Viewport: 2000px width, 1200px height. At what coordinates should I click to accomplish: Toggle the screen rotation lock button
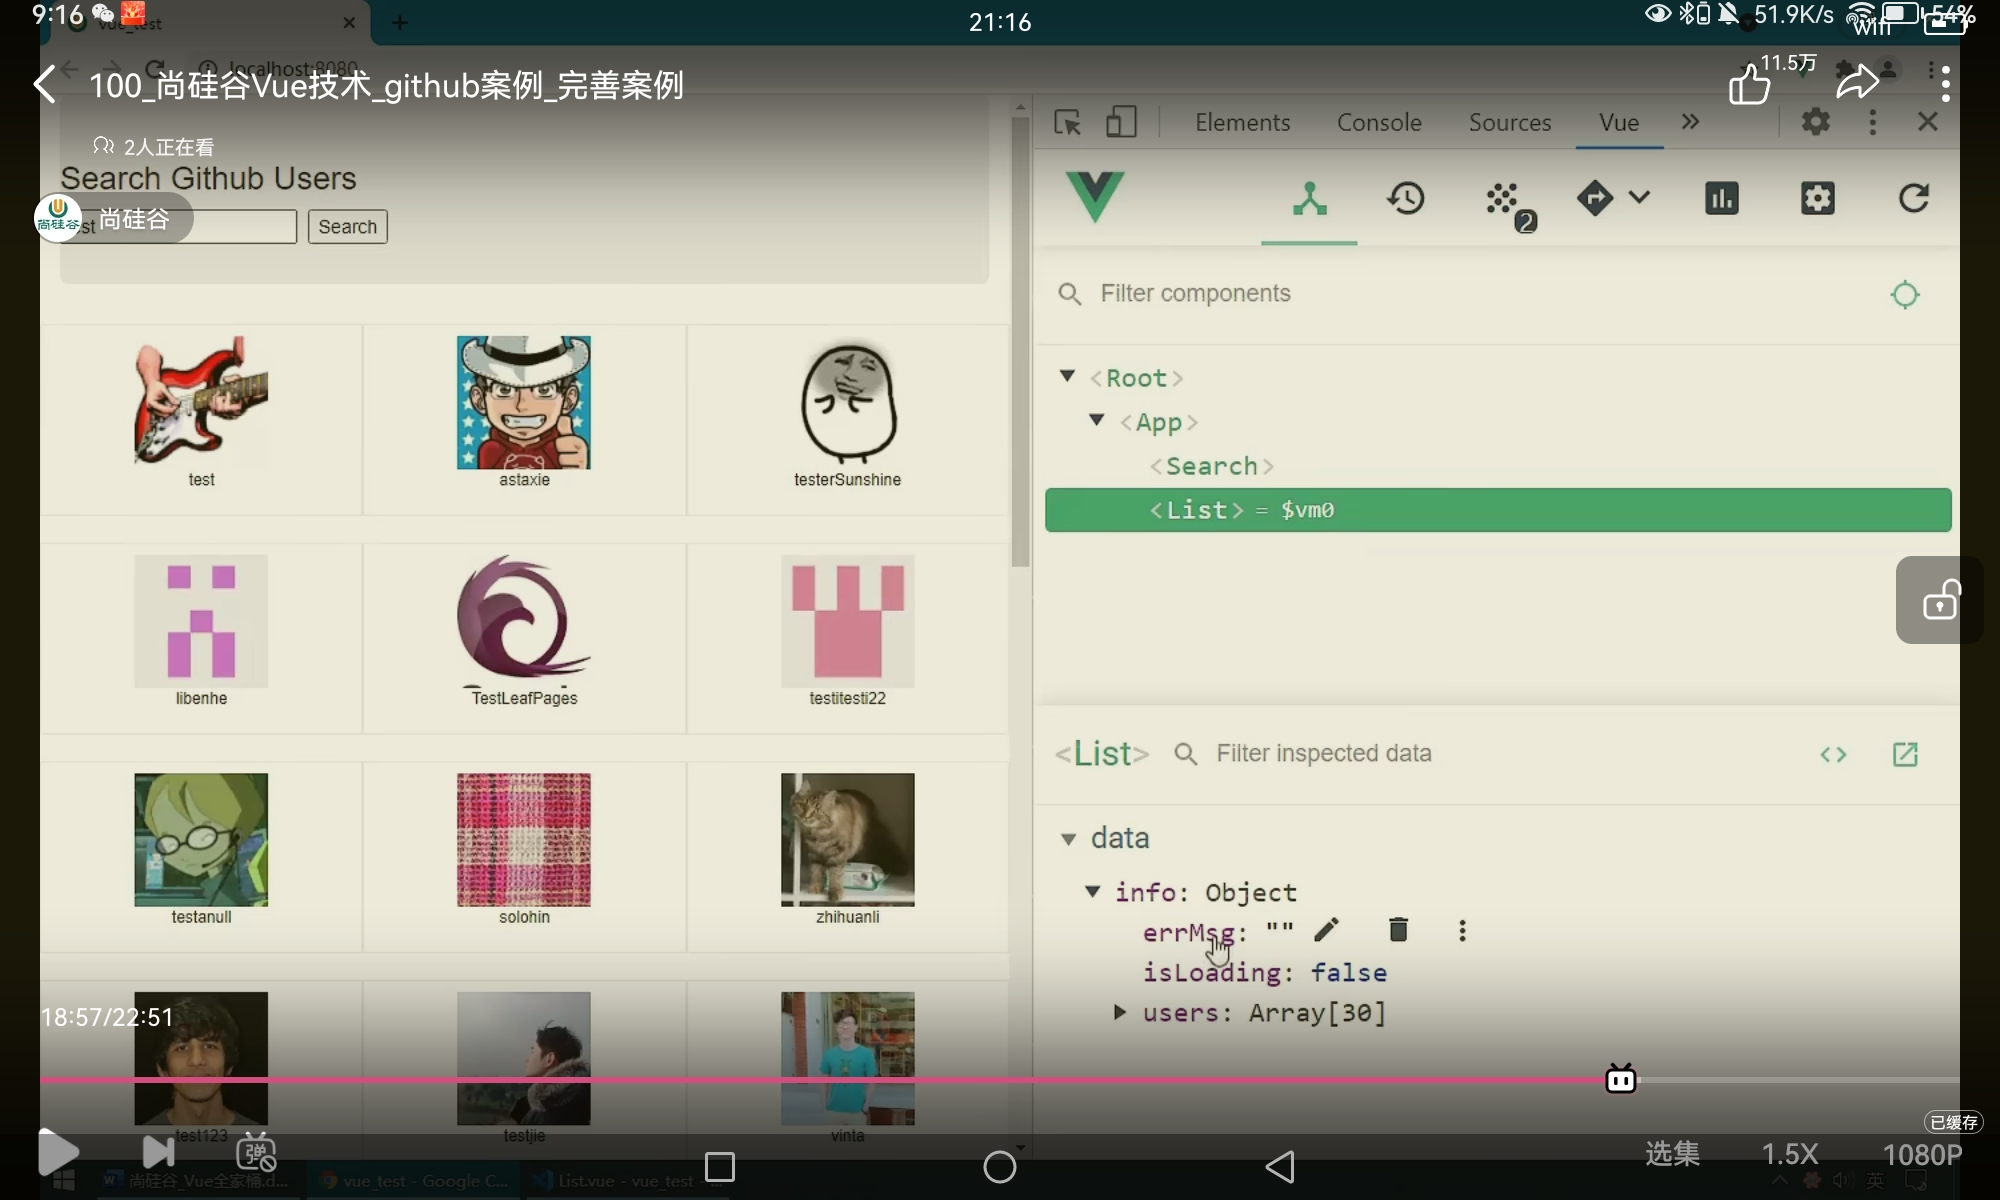pyautogui.click(x=1940, y=600)
